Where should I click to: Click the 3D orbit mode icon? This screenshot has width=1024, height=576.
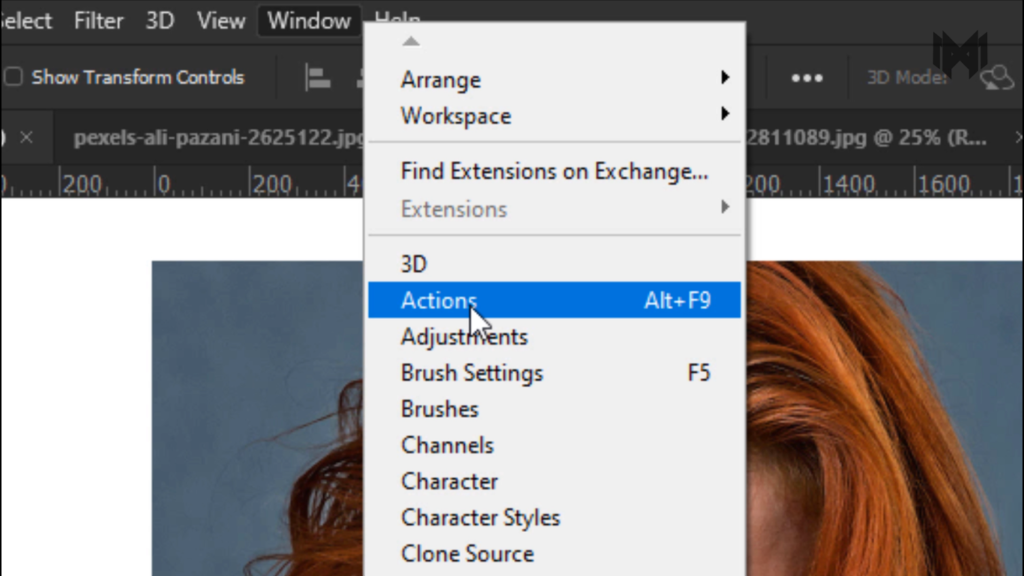[x=997, y=78]
